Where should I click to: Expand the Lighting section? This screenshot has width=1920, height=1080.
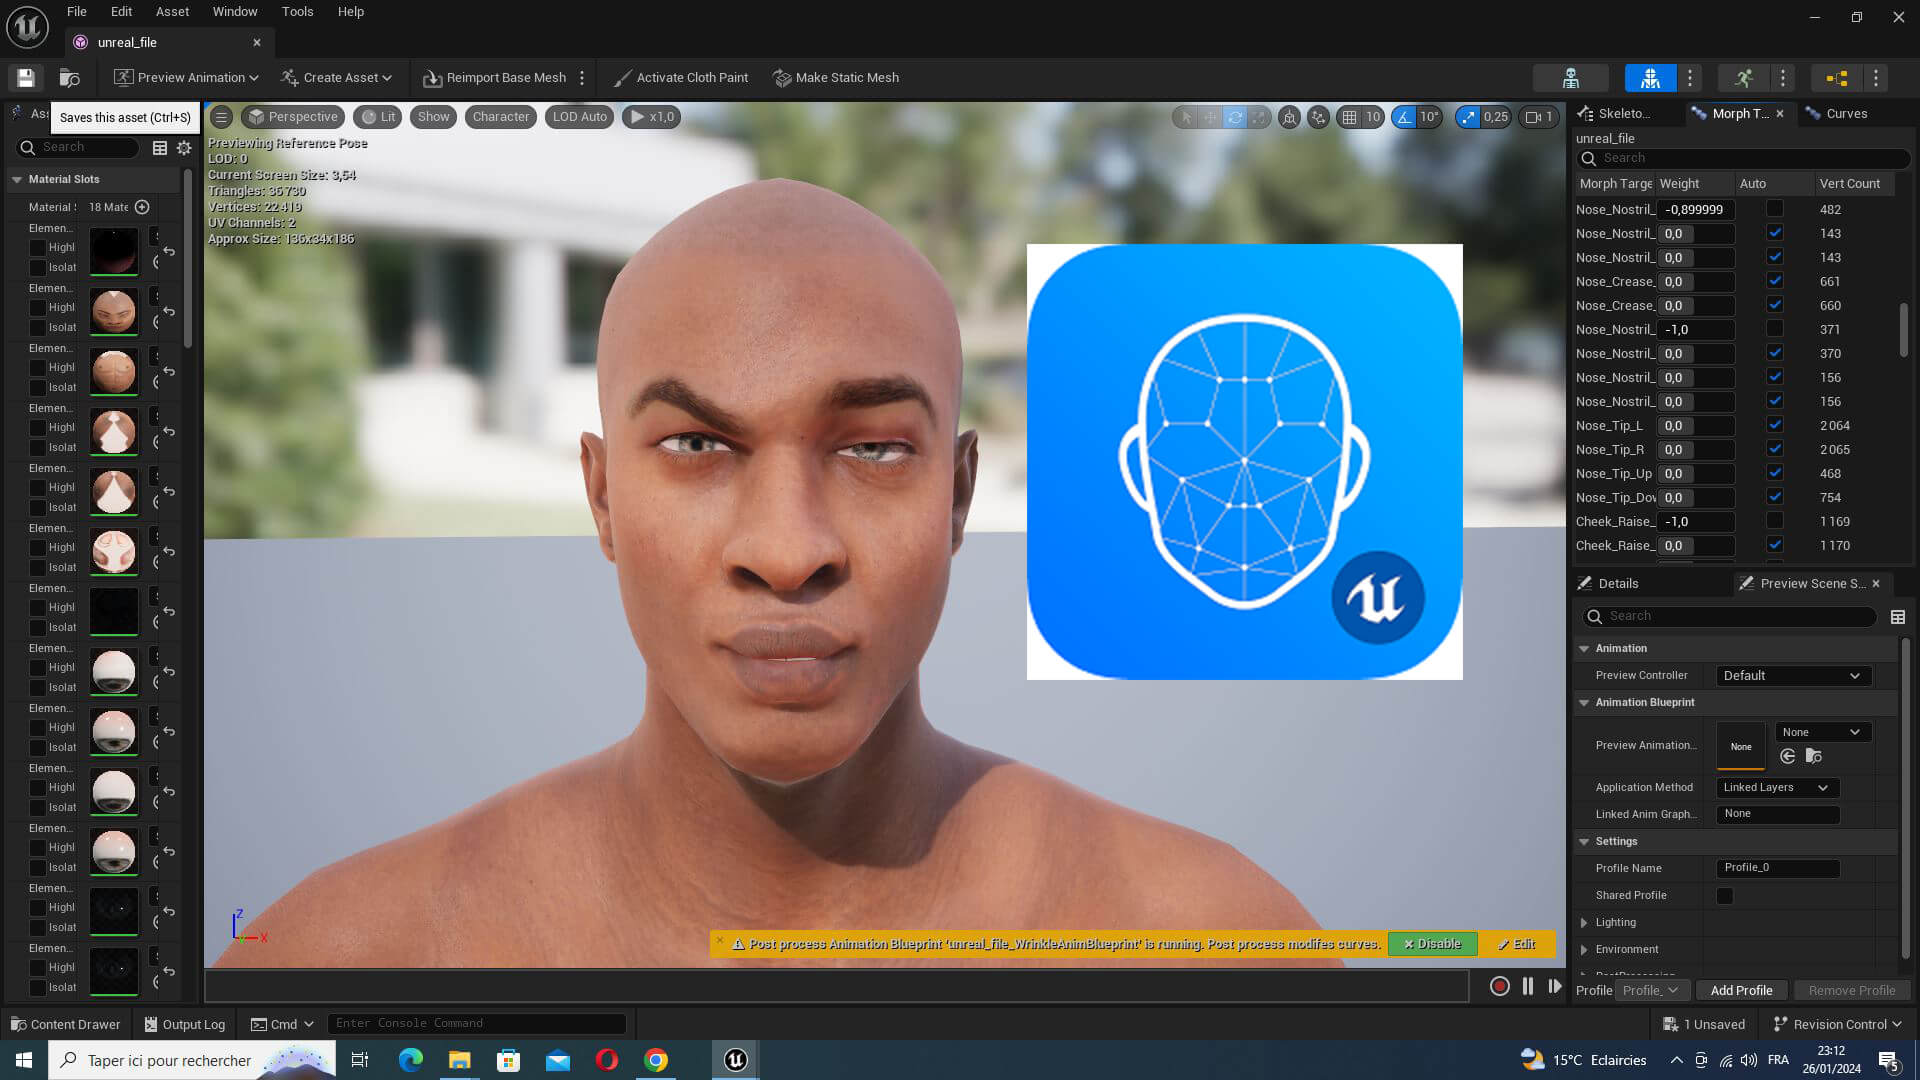(1584, 923)
